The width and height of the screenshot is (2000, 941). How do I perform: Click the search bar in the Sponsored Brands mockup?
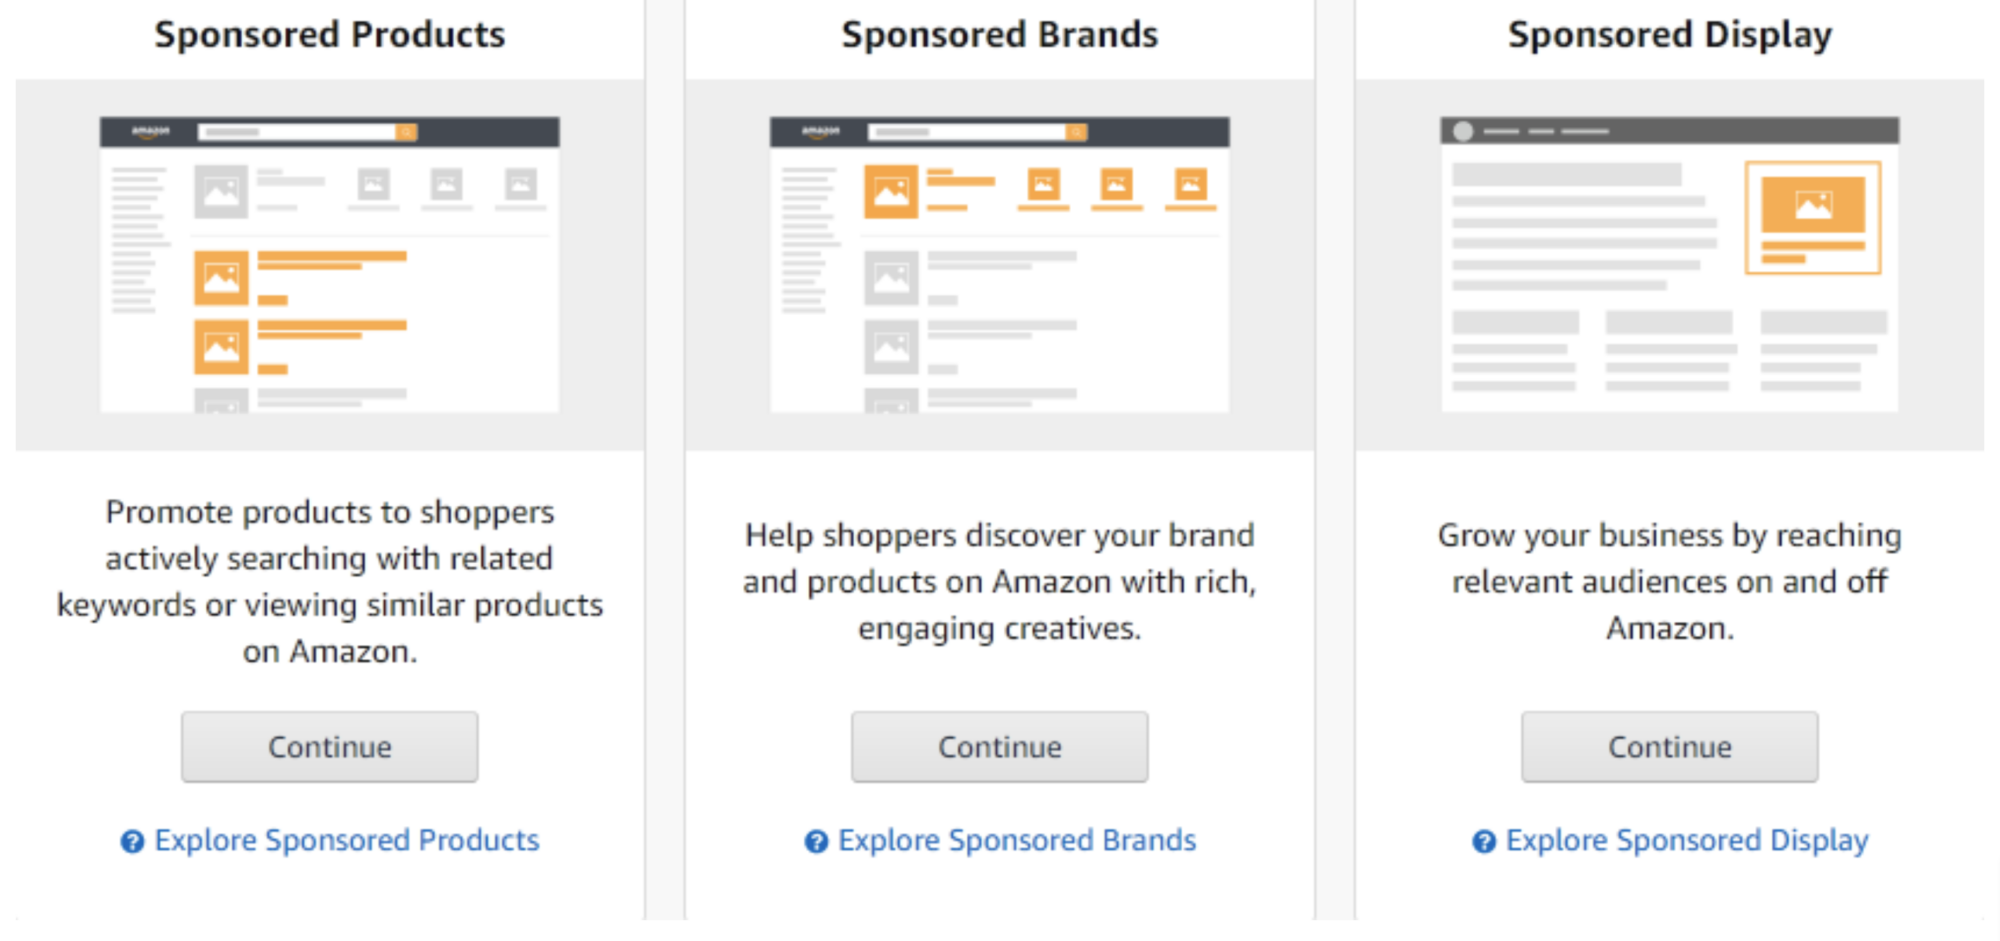pos(965,131)
